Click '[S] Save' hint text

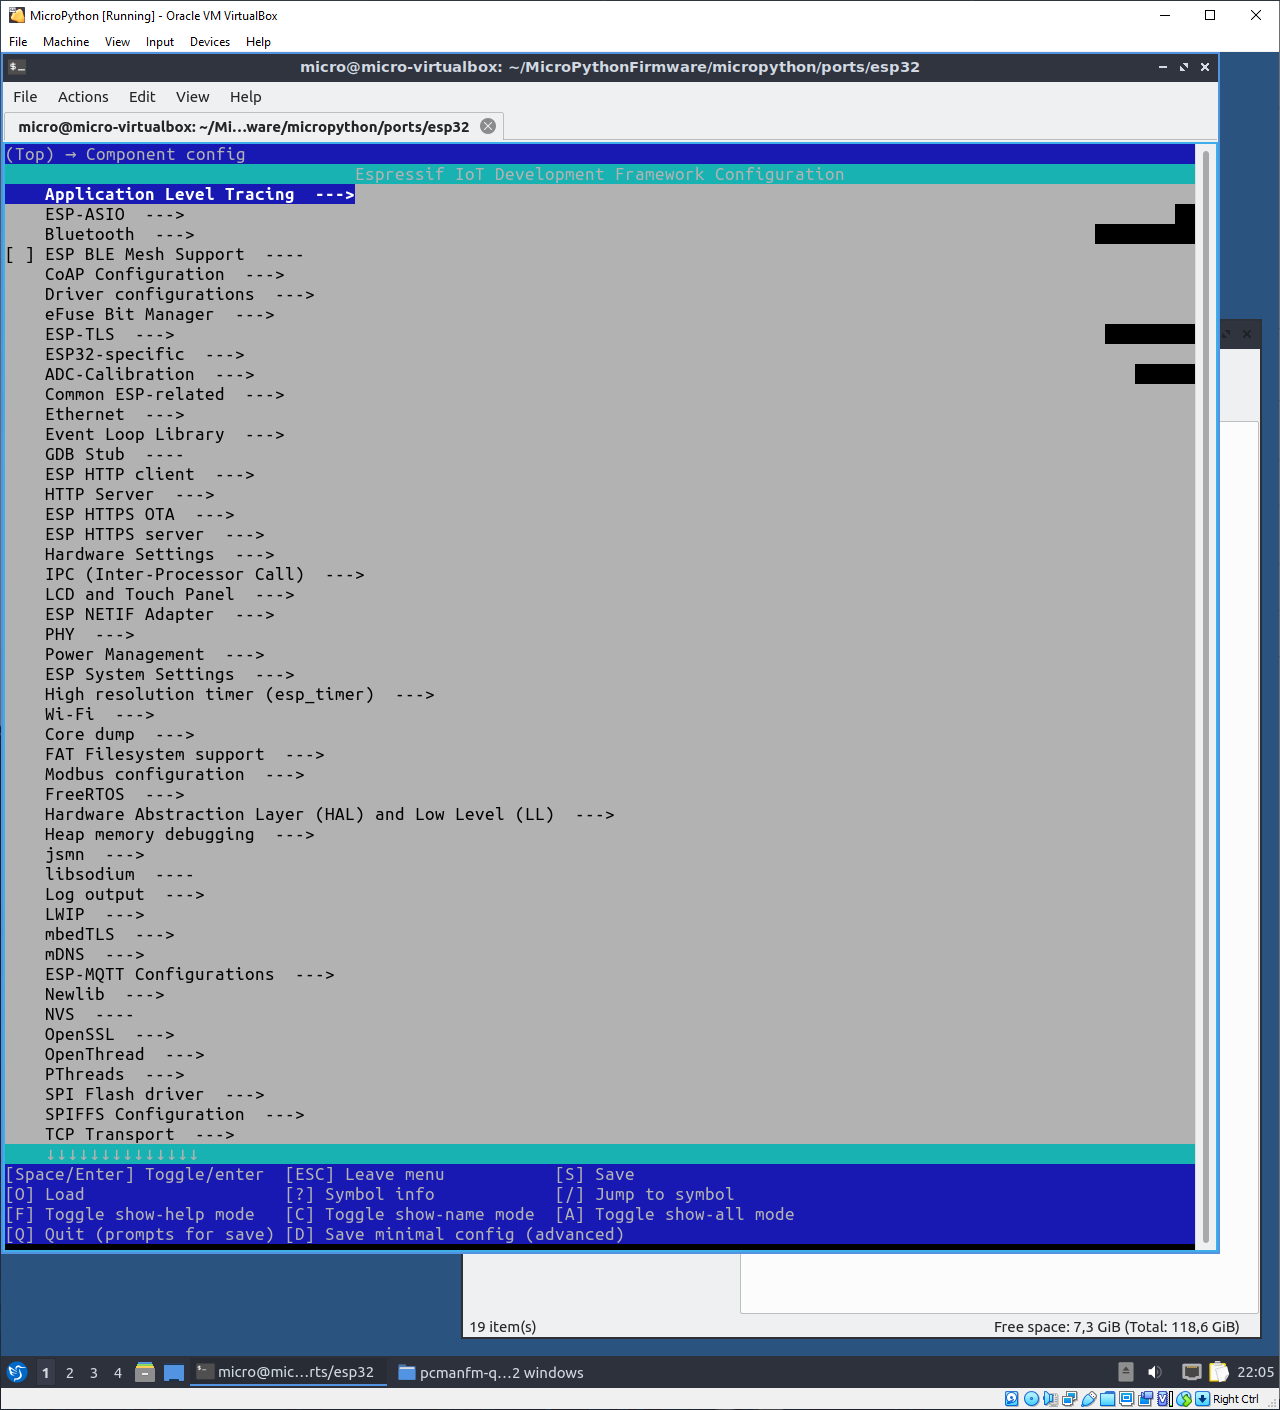595,1174
